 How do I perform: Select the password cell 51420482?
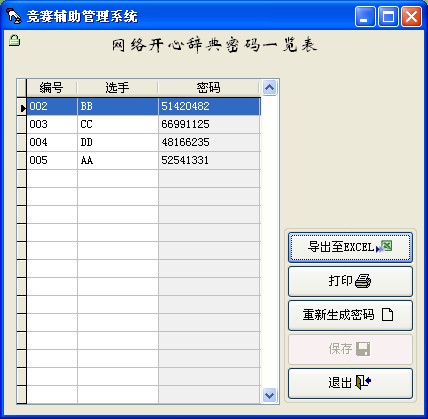[209, 106]
